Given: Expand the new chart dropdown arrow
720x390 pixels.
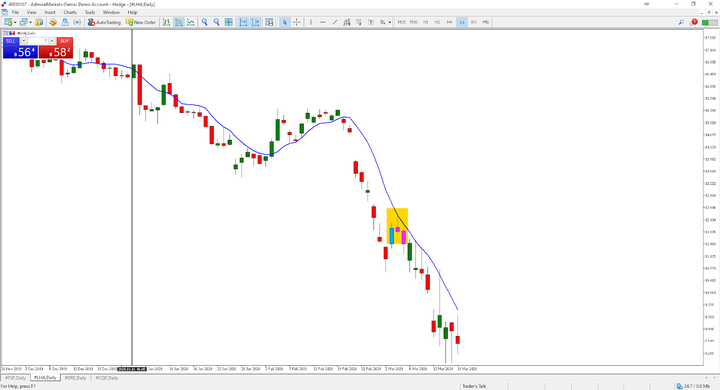Looking at the screenshot, I should [15, 22].
